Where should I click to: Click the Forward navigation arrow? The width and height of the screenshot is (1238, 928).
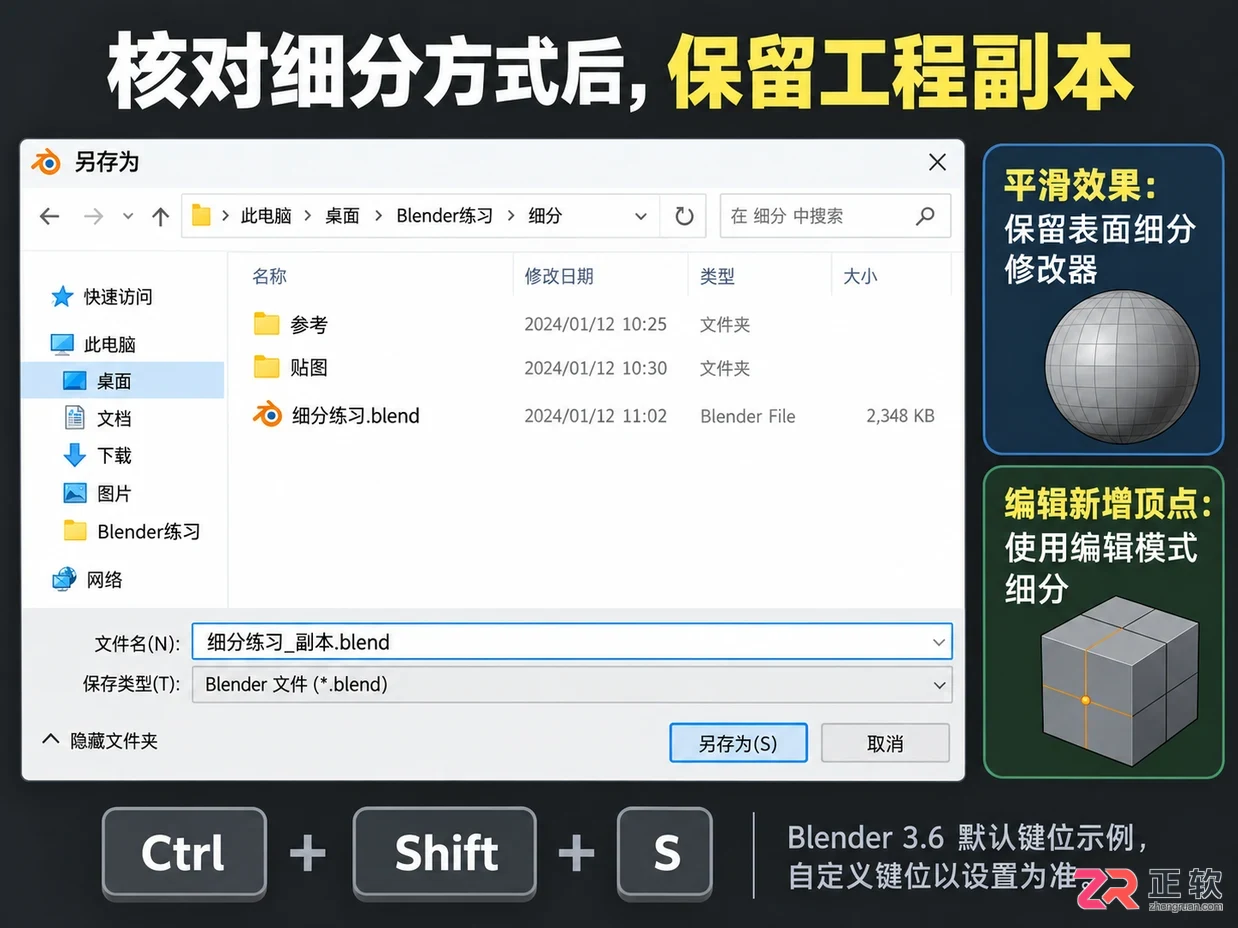pos(93,216)
